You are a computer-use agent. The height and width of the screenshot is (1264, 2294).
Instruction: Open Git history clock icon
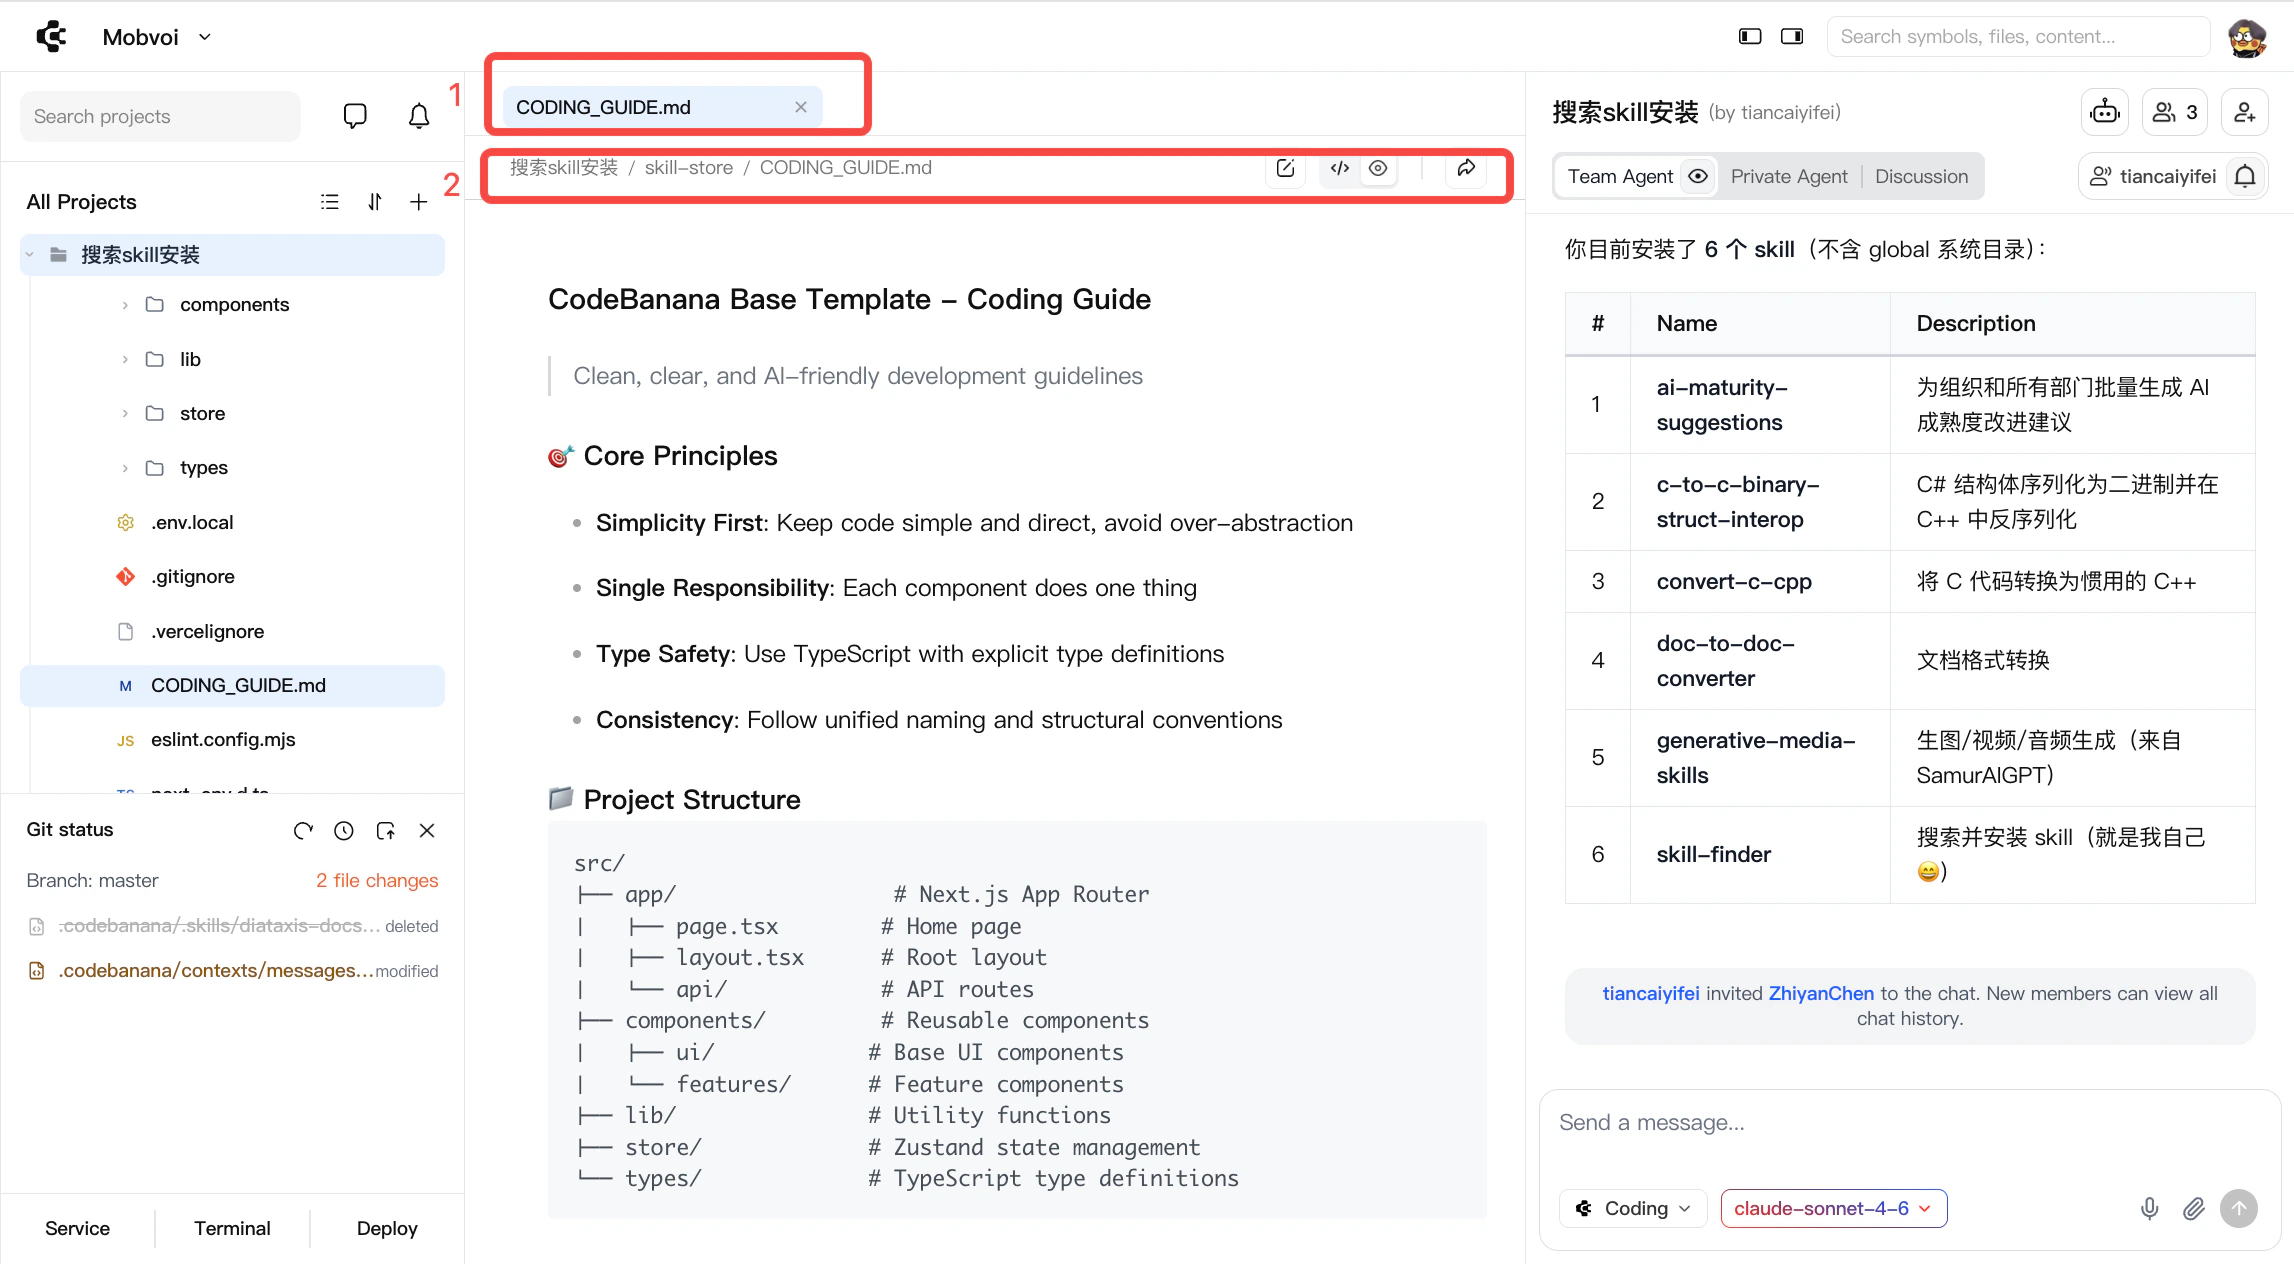[x=344, y=830]
